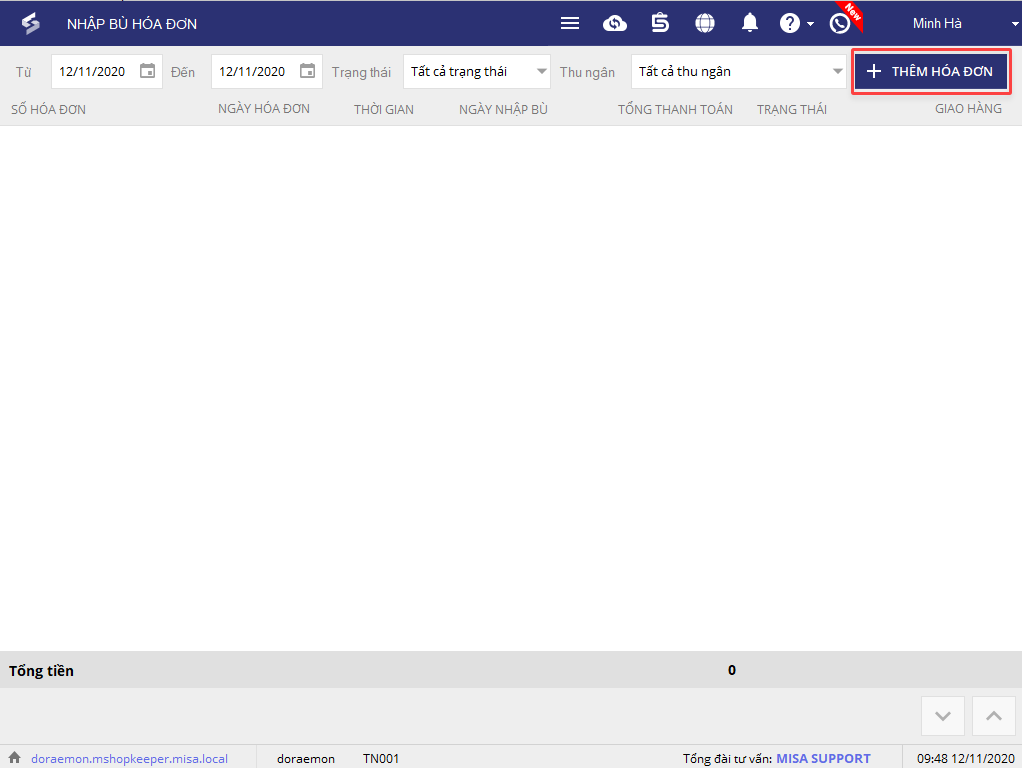Click the TRẠNG THÁI column header
This screenshot has width=1022, height=768.
792,110
